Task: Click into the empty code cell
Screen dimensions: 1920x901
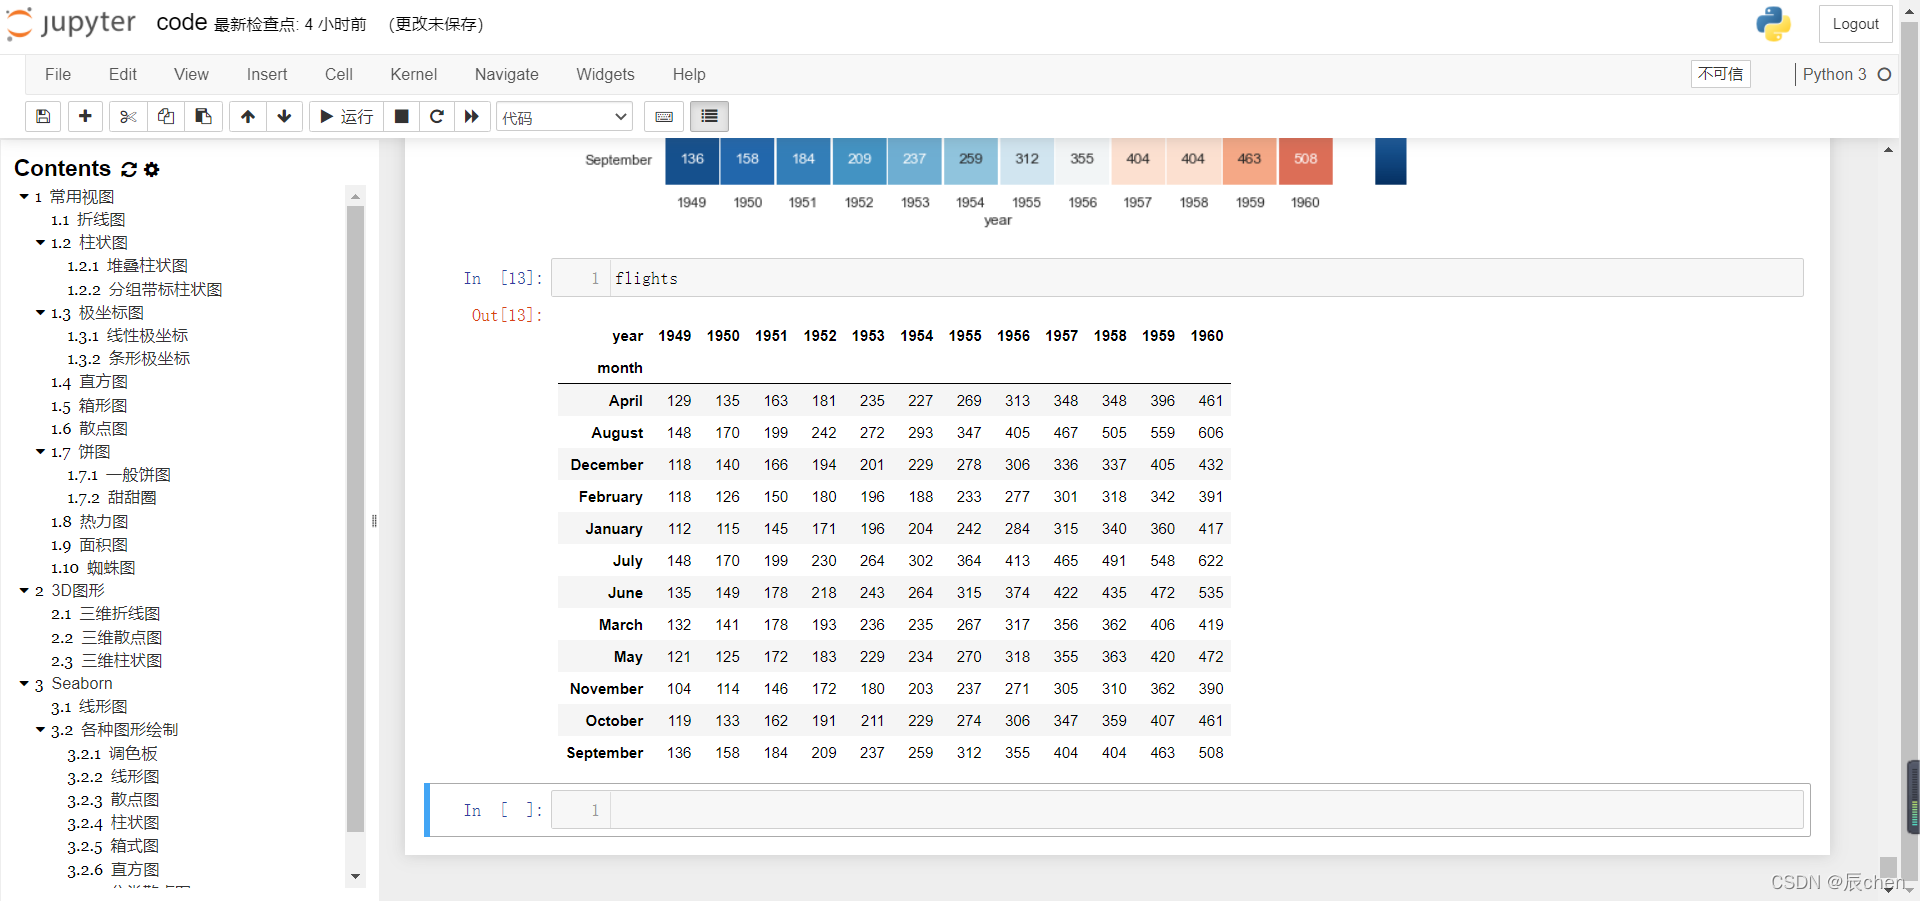Action: (1206, 810)
